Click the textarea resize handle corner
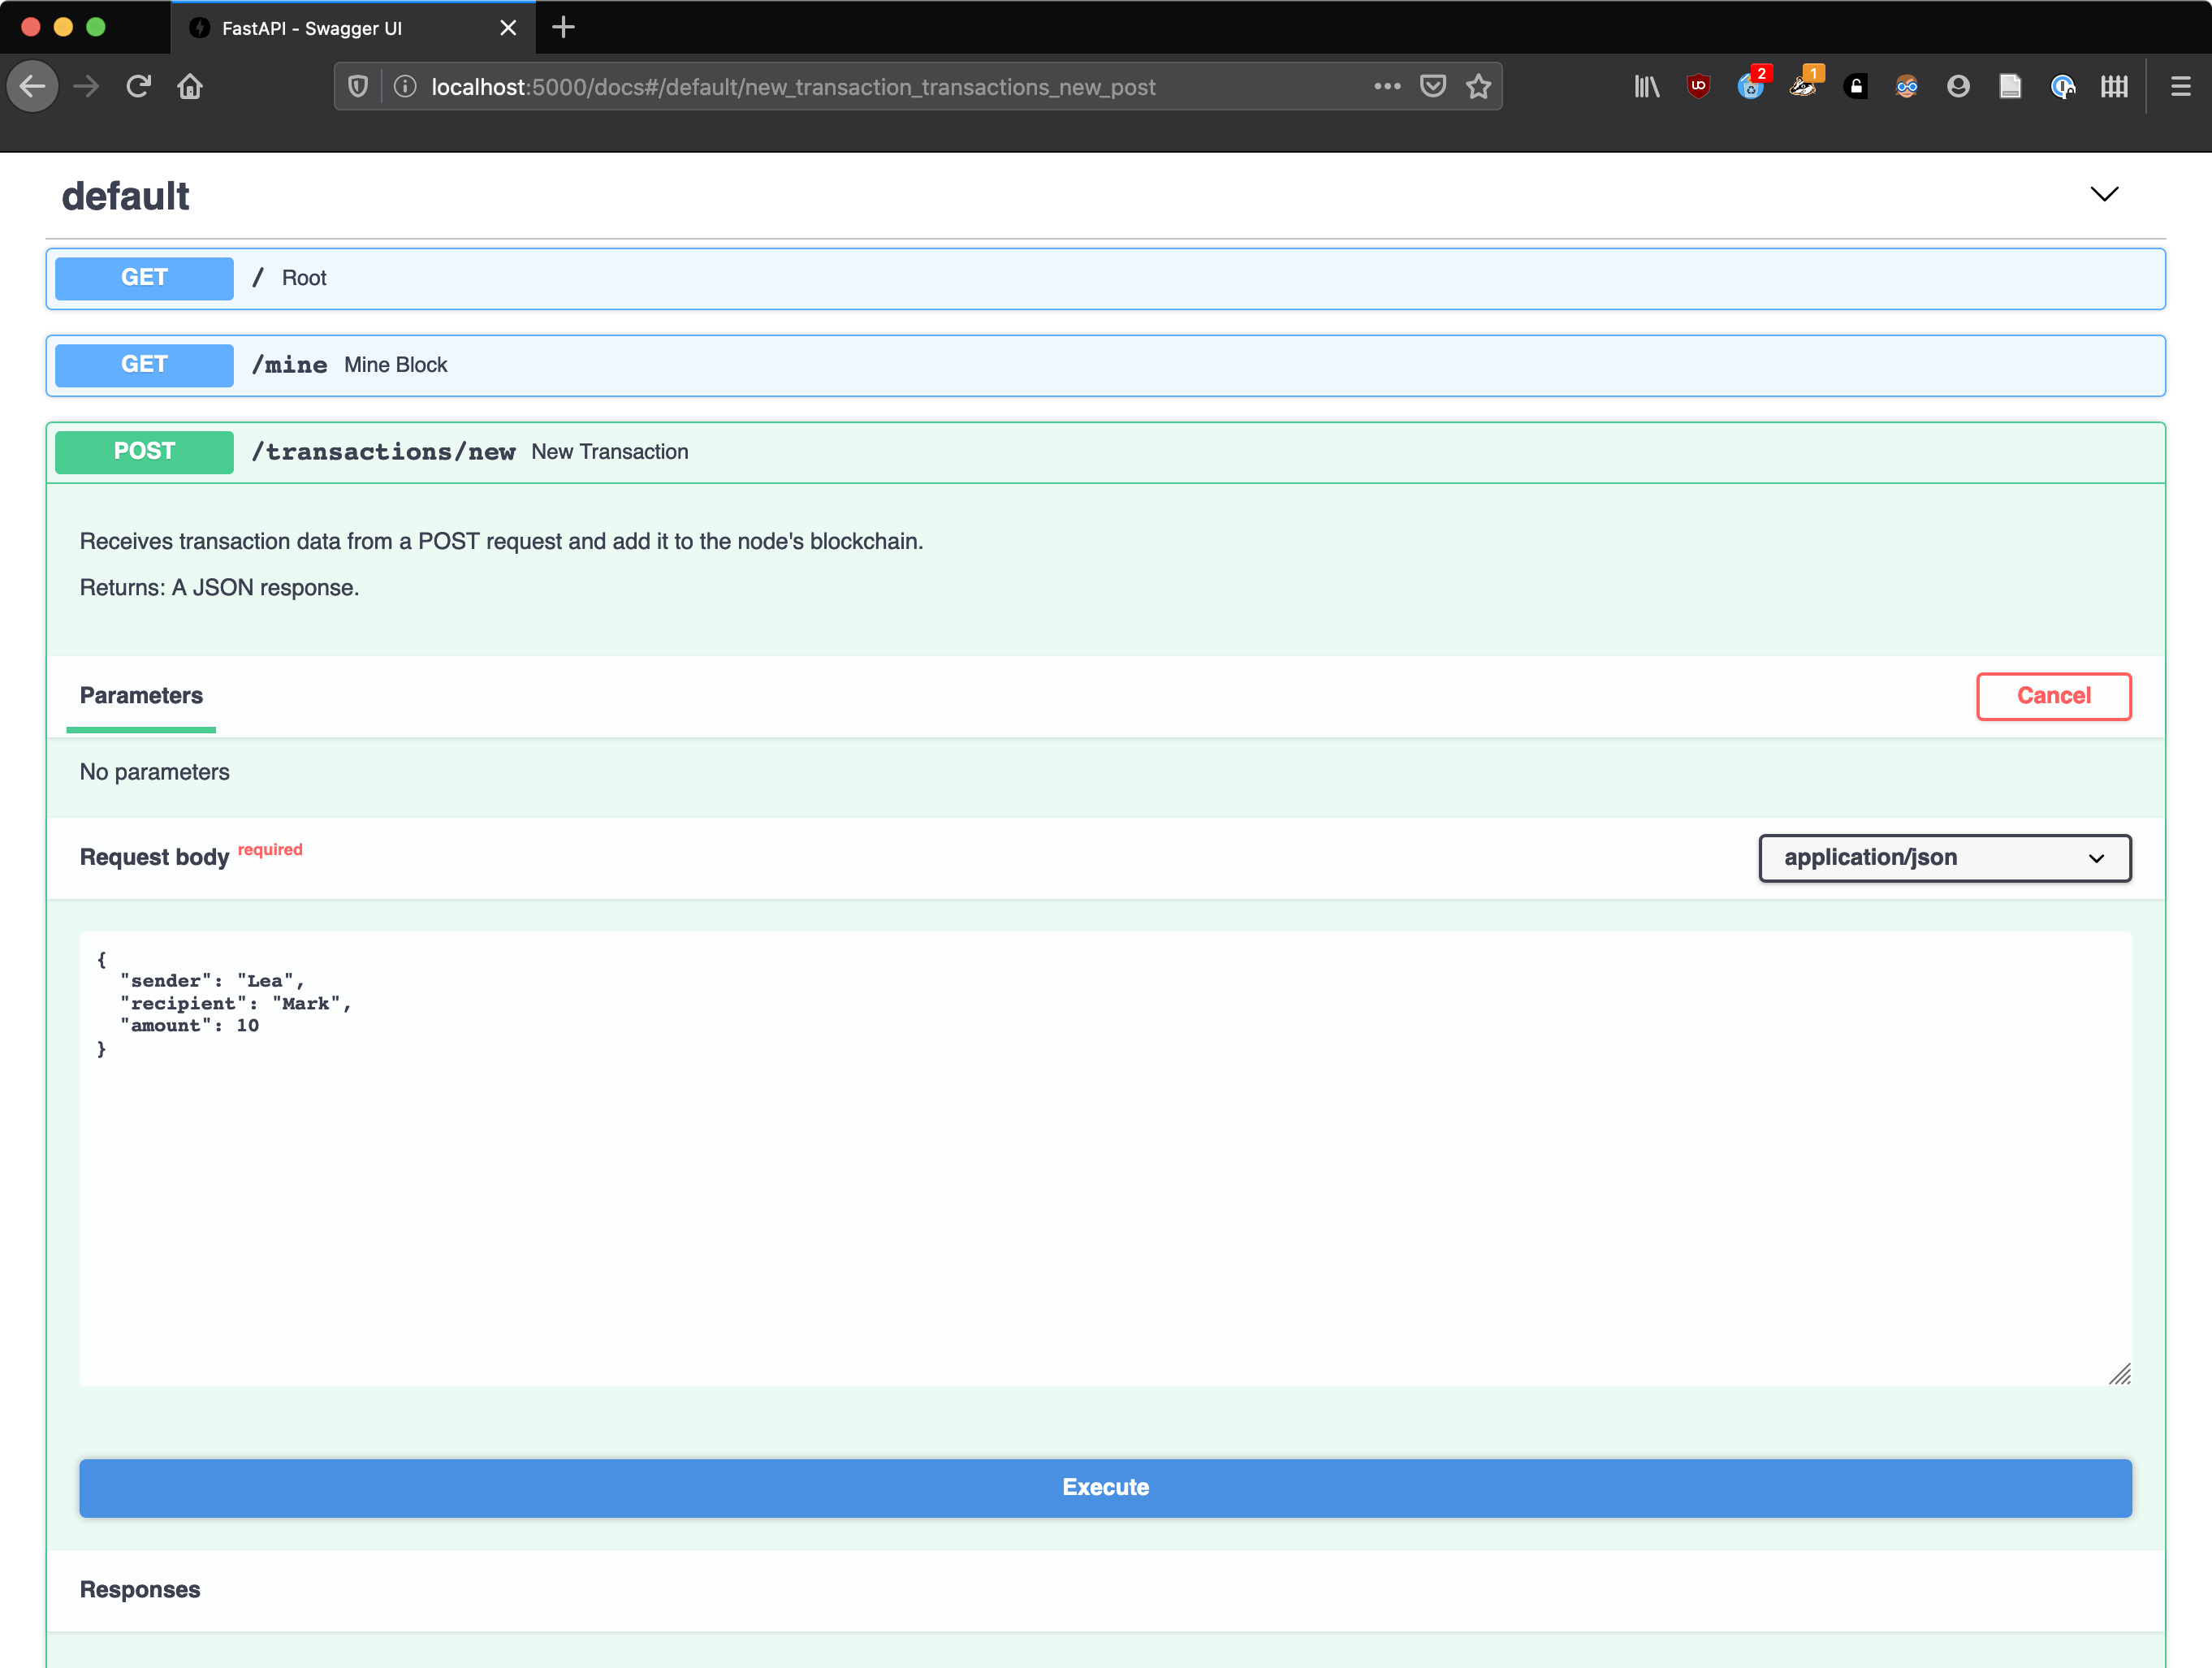 point(2119,1374)
